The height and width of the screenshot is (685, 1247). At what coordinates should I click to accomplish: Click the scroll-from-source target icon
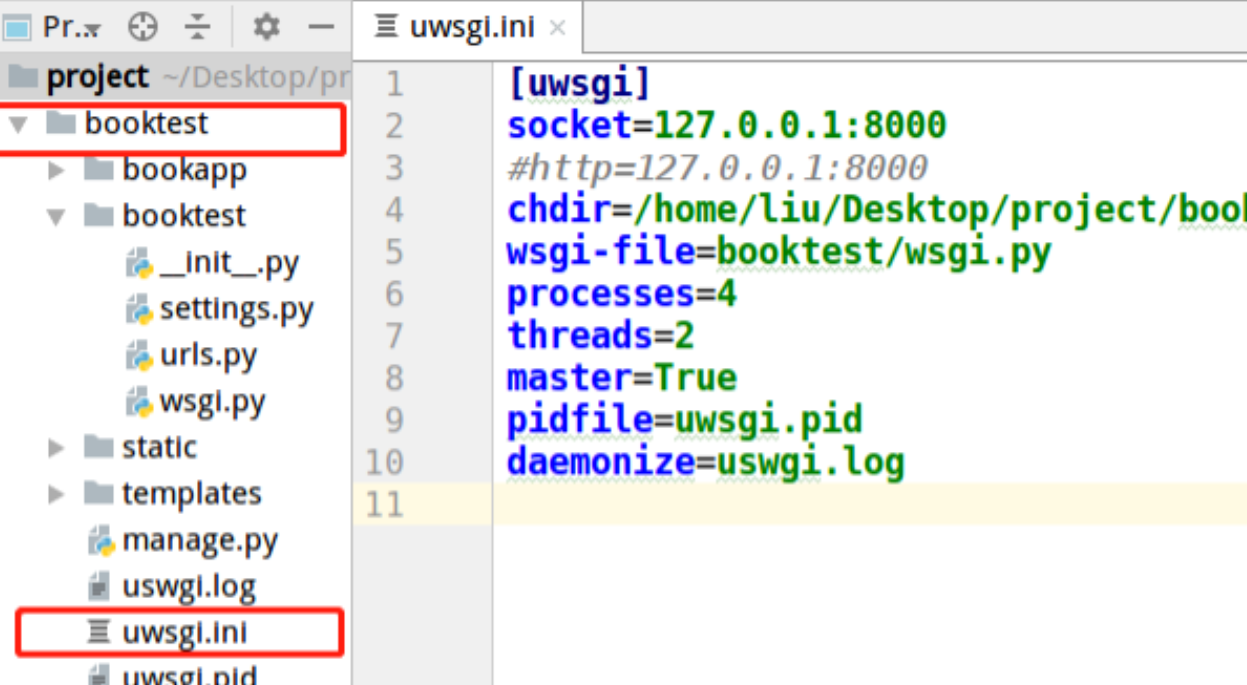tap(143, 27)
